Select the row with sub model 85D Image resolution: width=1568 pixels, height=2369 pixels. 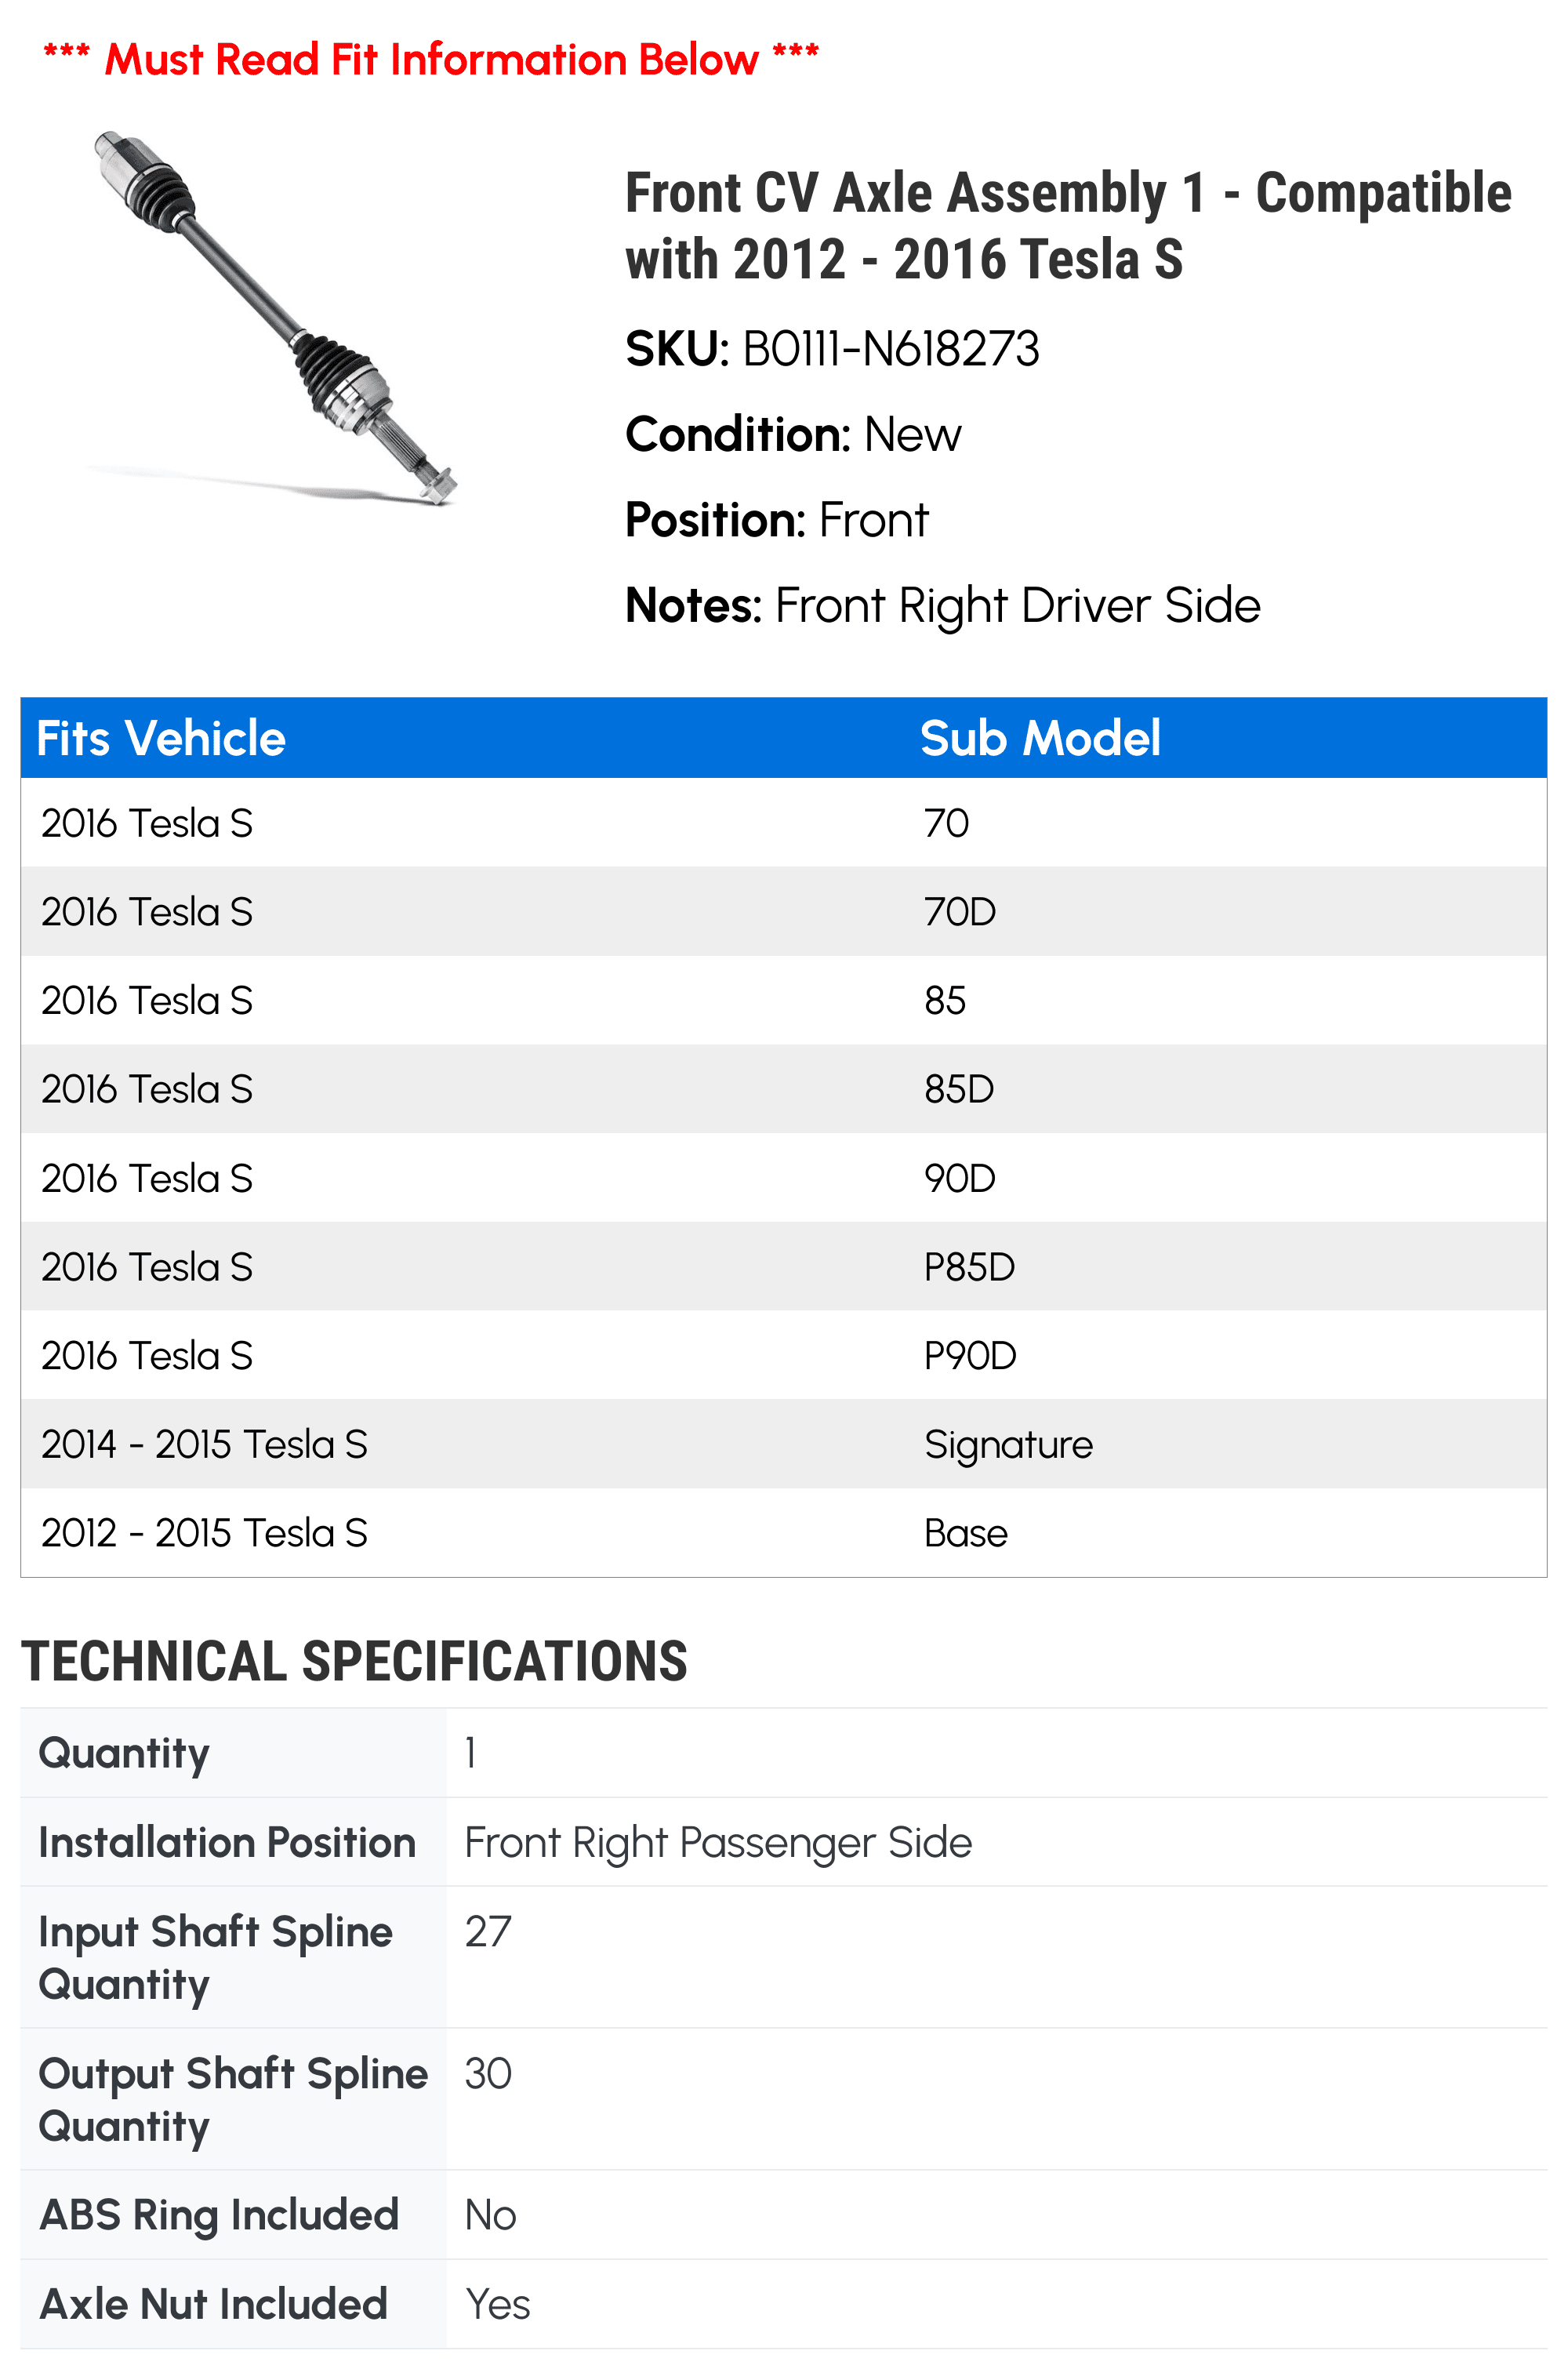click(784, 1089)
